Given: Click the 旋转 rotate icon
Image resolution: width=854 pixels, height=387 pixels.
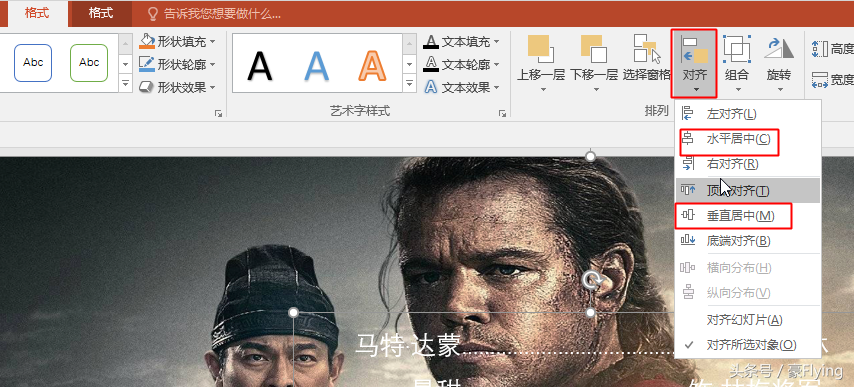Looking at the screenshot, I should point(779,48).
